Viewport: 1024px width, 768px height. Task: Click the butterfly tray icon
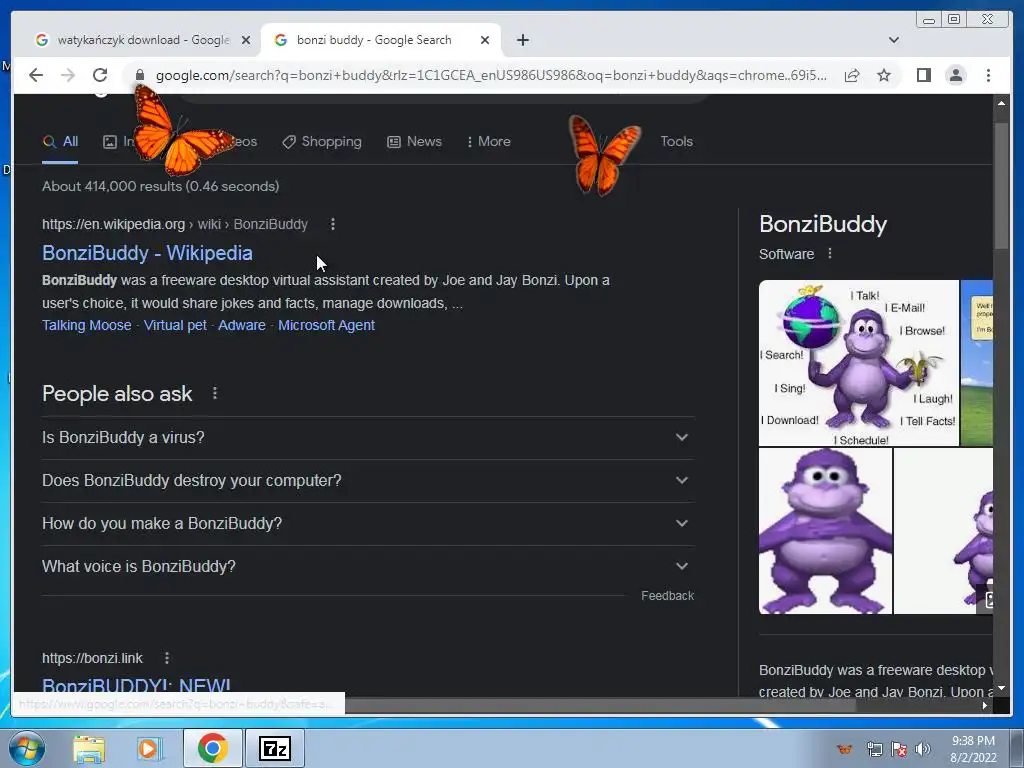[845, 749]
